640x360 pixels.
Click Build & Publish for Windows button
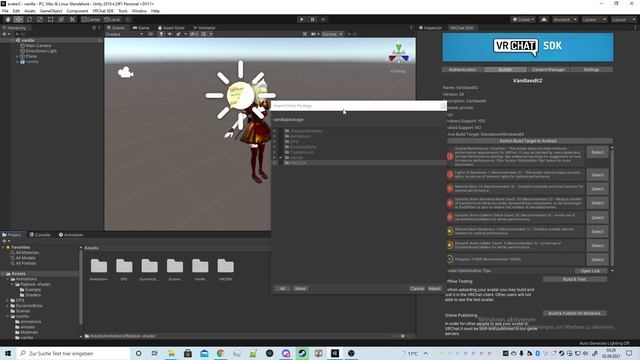tap(574, 313)
